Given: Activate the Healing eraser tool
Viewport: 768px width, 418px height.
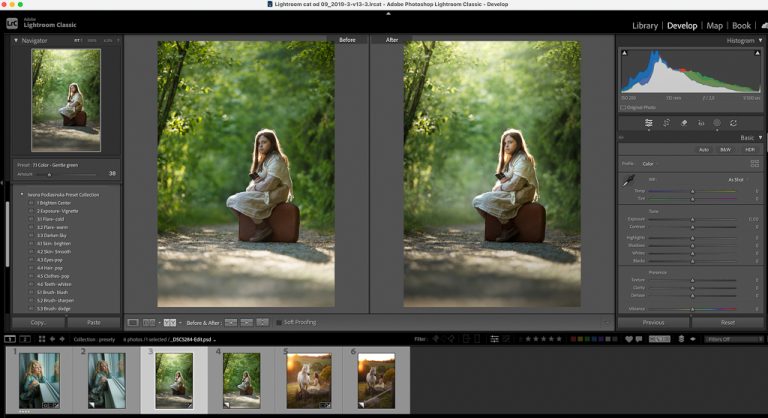Looking at the screenshot, I should point(683,123).
